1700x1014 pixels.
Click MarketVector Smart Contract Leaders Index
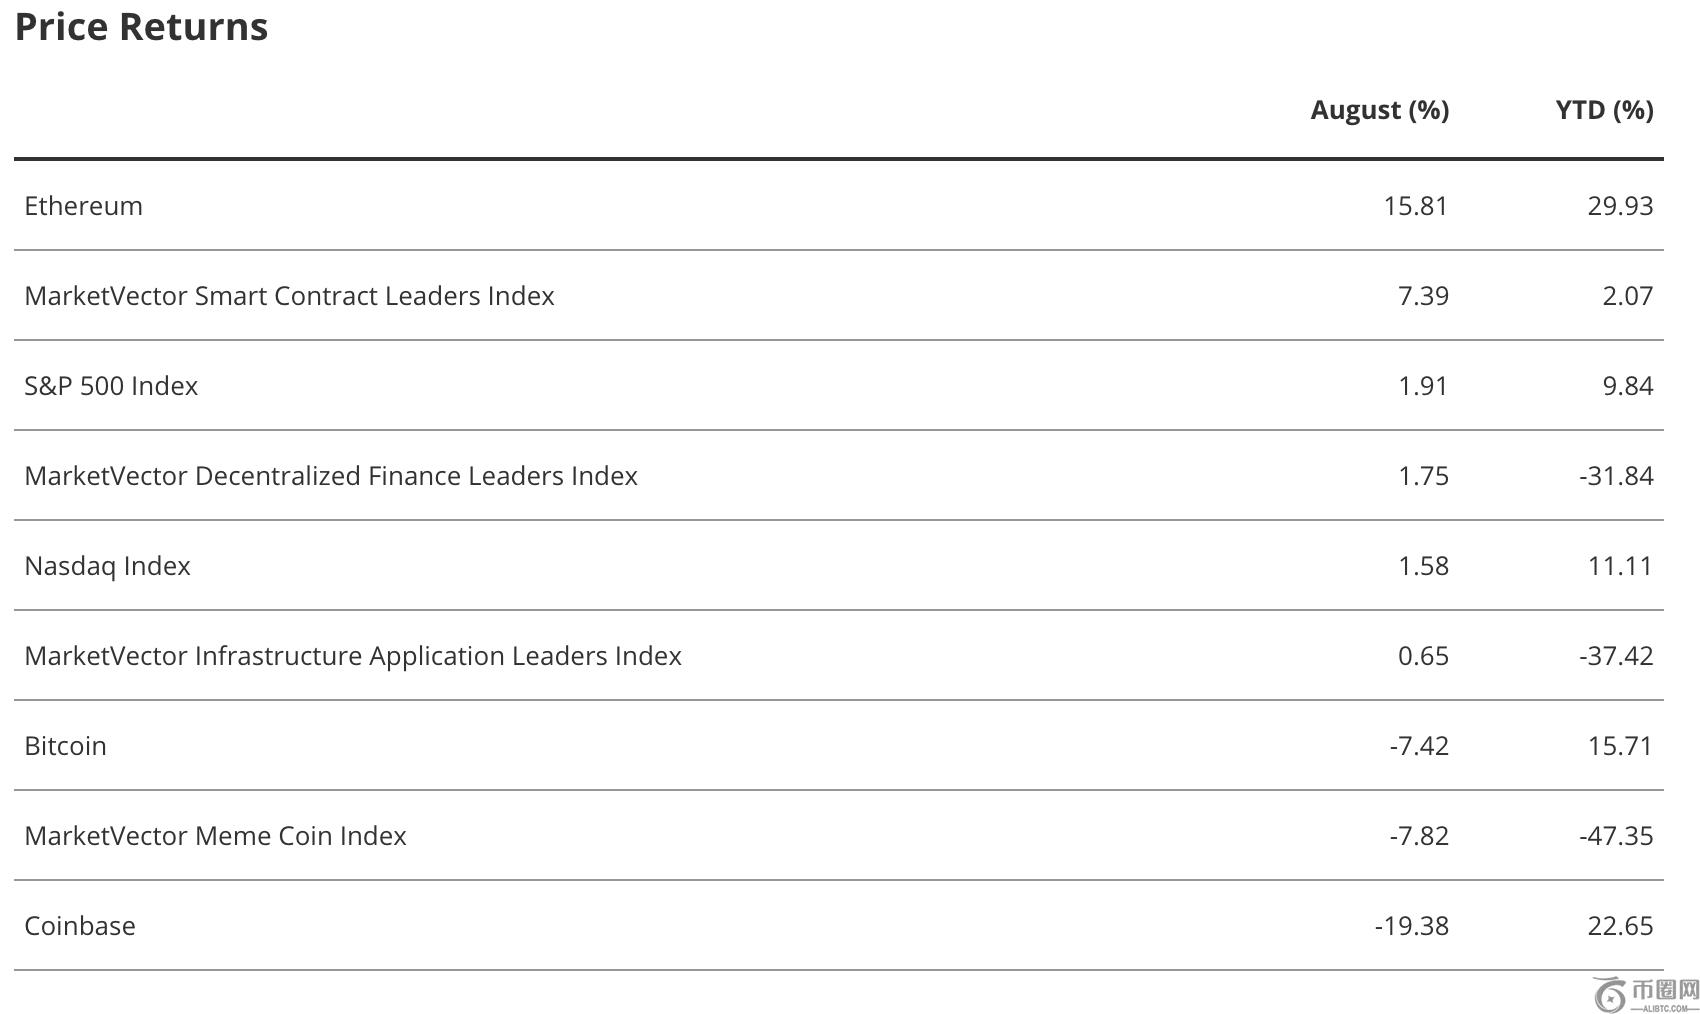click(x=289, y=296)
